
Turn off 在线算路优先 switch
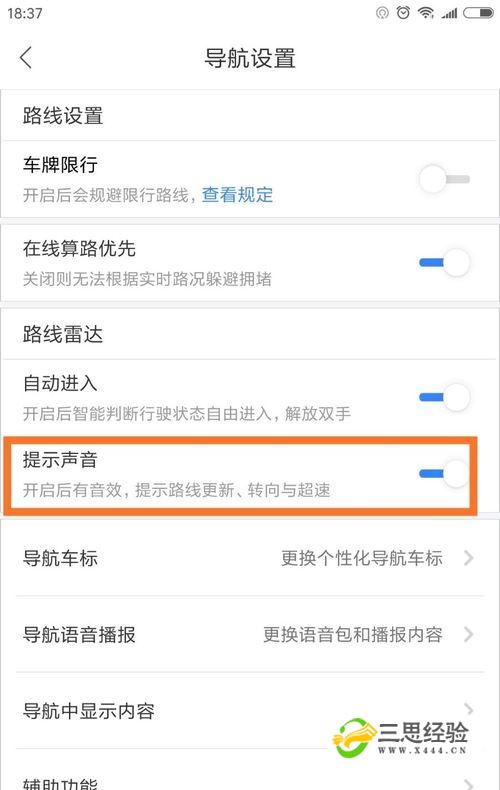(445, 262)
